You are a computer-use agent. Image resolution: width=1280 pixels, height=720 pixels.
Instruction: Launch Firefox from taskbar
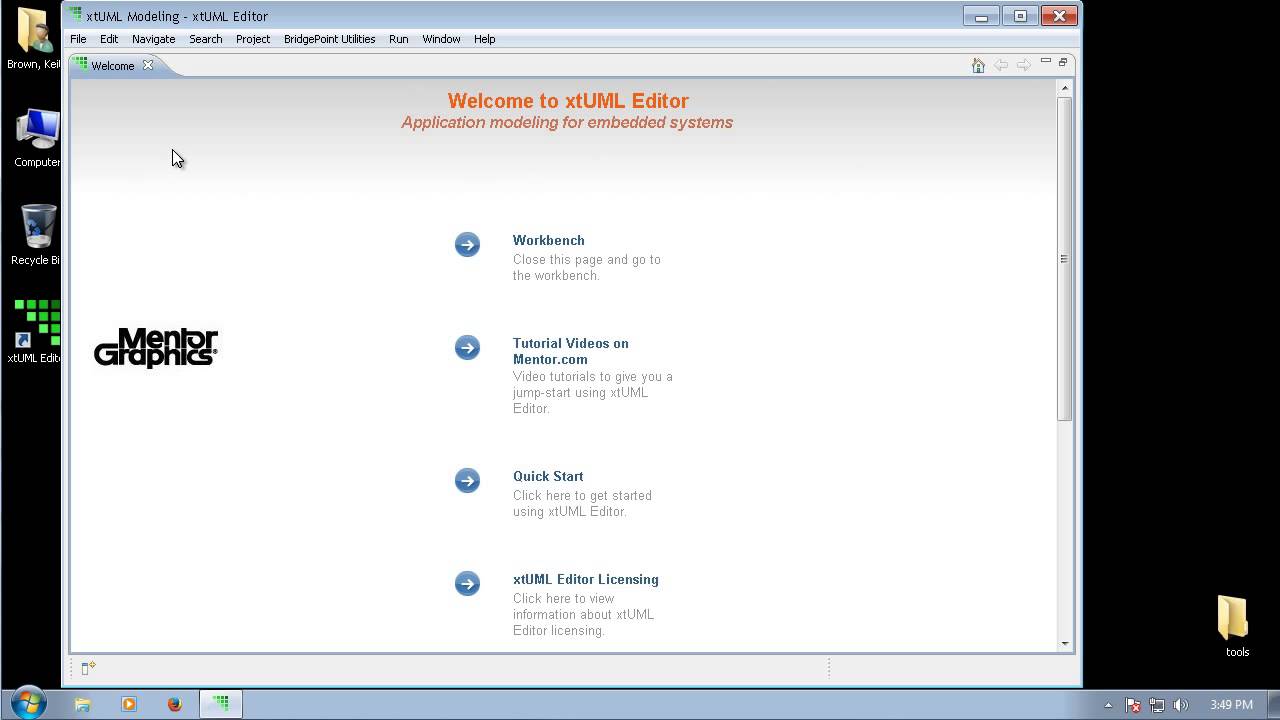tap(174, 704)
